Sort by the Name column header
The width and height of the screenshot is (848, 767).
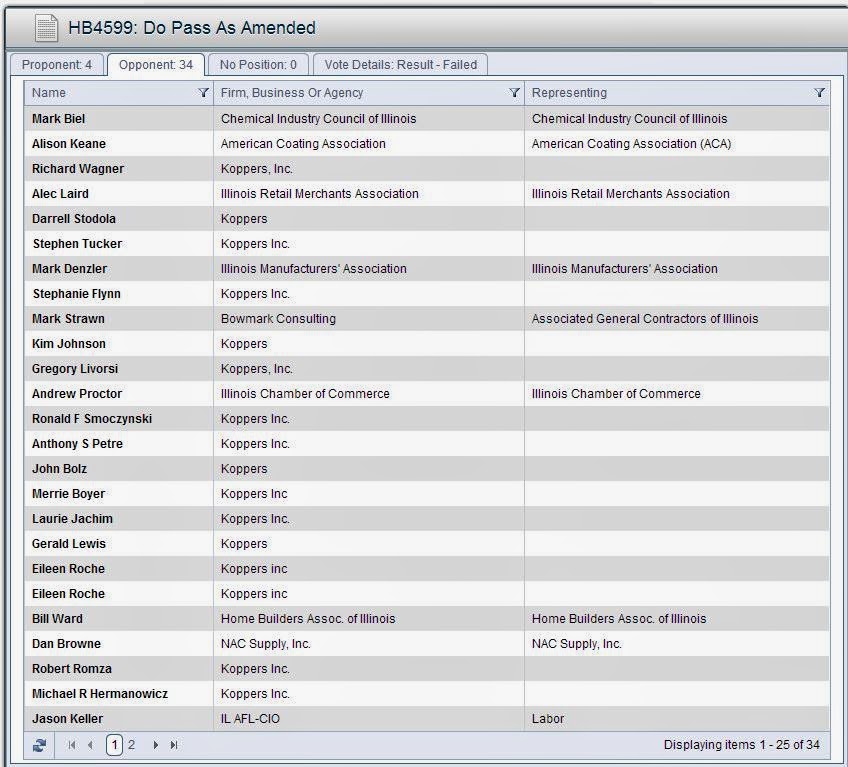coord(49,92)
